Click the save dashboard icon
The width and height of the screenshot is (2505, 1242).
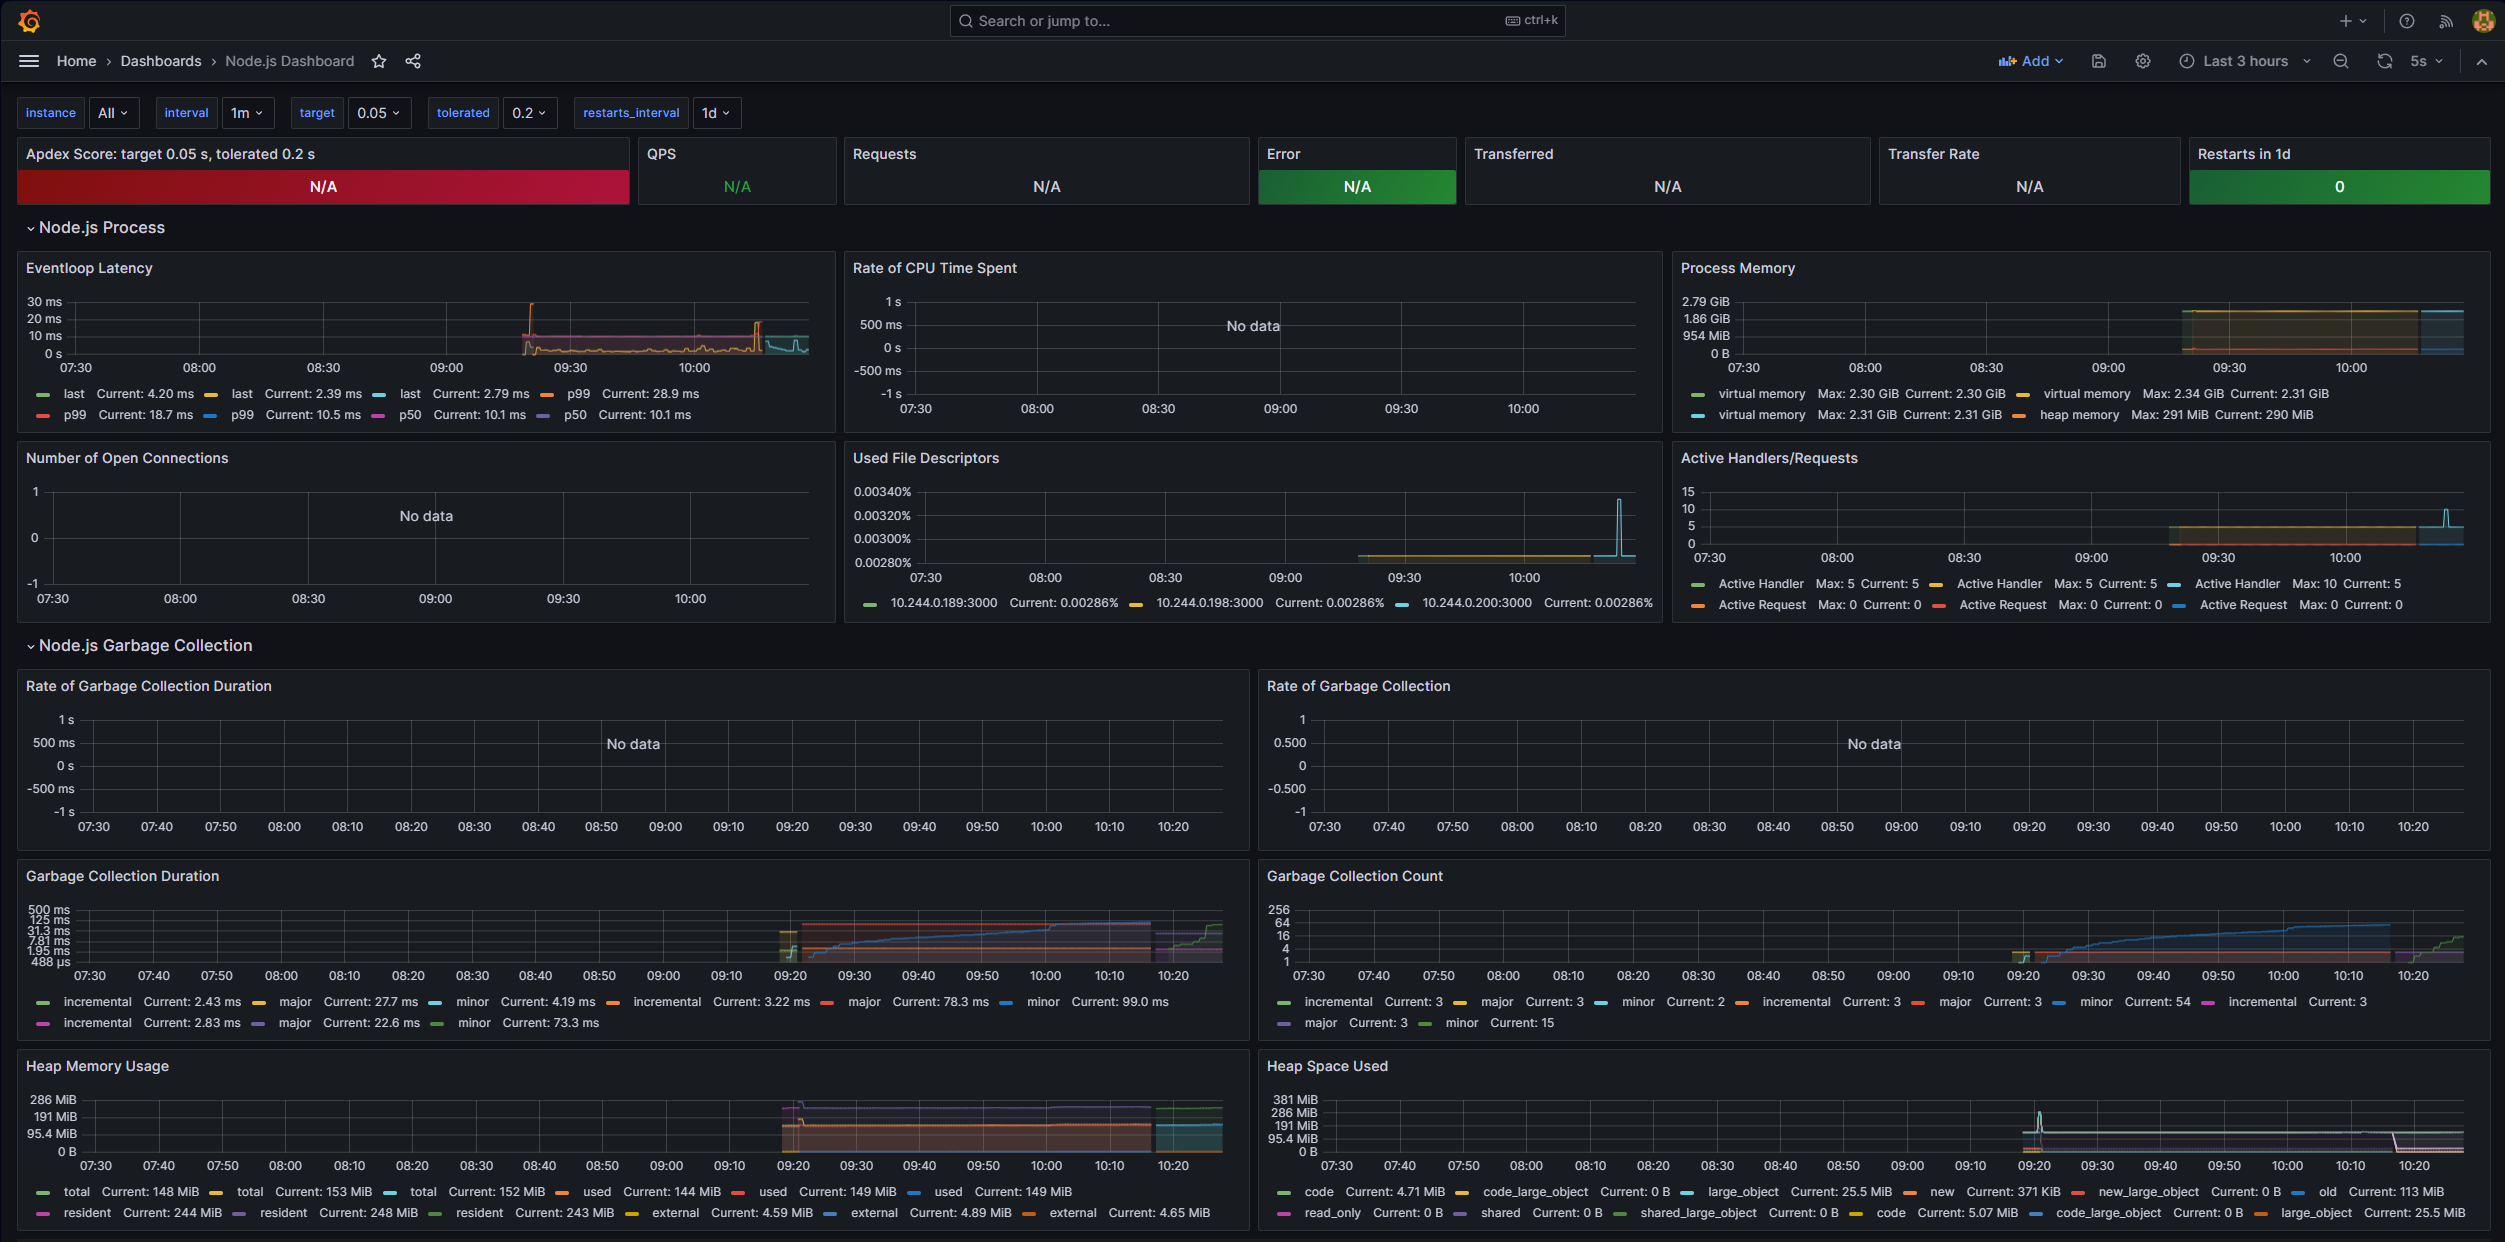(x=2099, y=61)
